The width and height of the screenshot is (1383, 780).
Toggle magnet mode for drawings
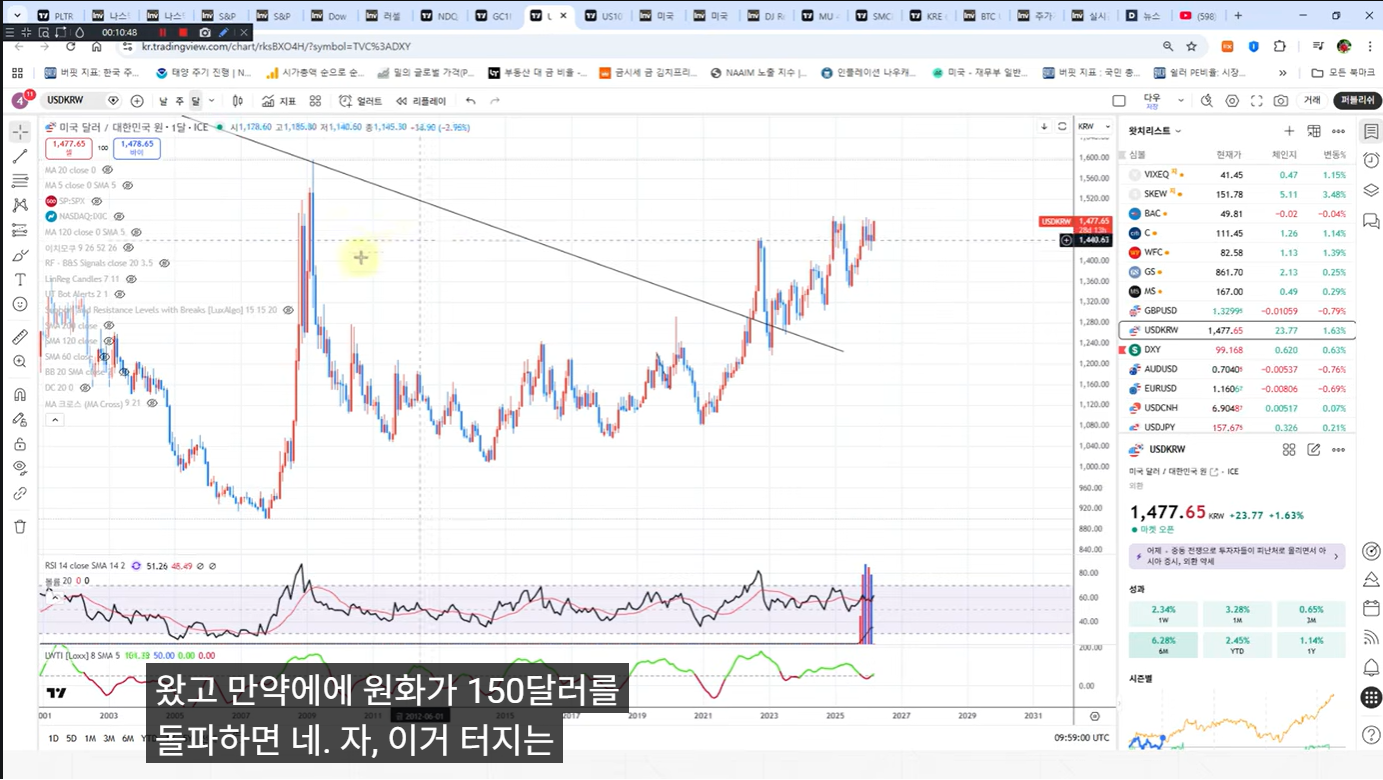point(20,394)
